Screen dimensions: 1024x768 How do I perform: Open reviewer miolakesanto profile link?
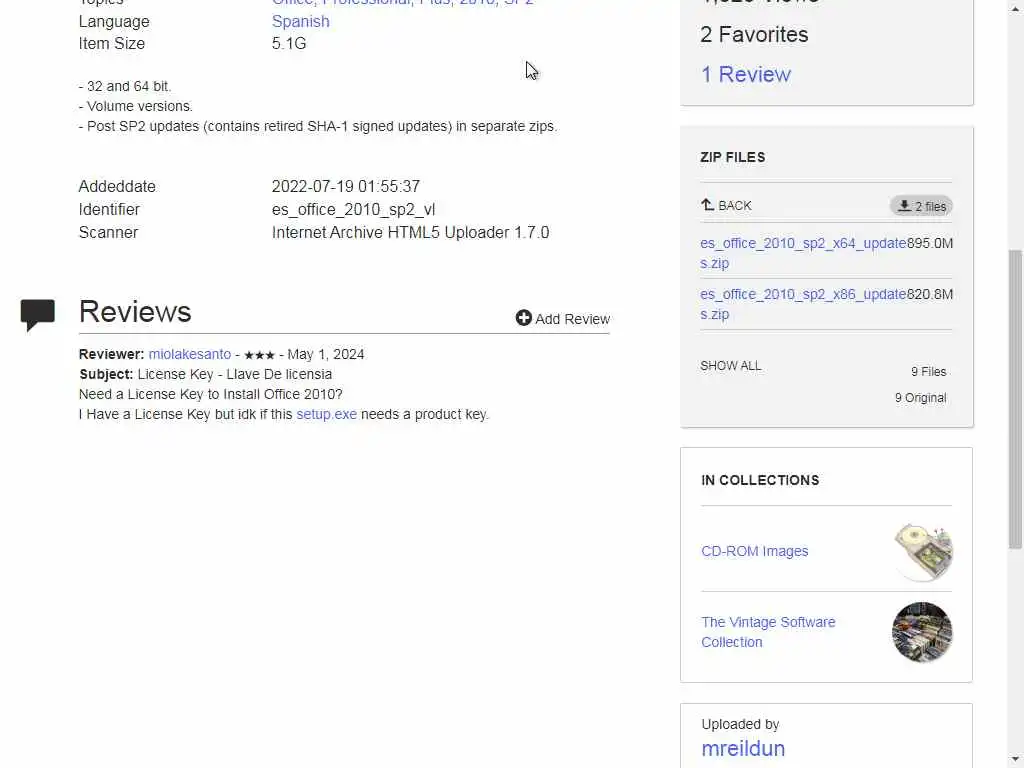point(189,354)
